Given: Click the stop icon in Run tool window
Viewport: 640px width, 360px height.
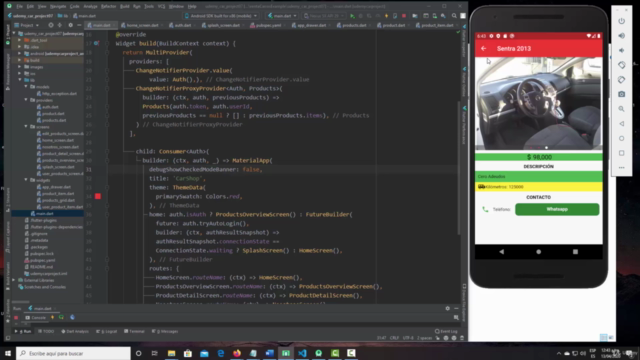Looking at the screenshot, I should (x=16, y=318).
